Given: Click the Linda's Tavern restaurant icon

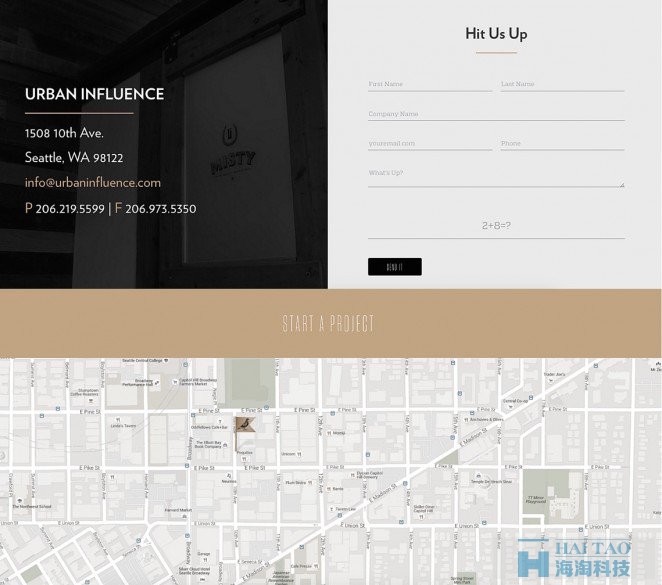Looking at the screenshot, I should pyautogui.click(x=118, y=420).
